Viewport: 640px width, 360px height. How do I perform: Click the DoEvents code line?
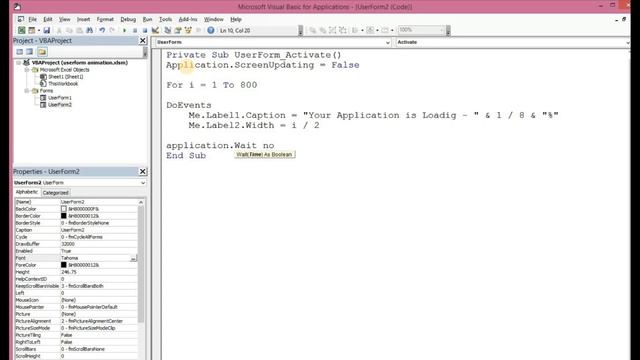click(x=189, y=105)
